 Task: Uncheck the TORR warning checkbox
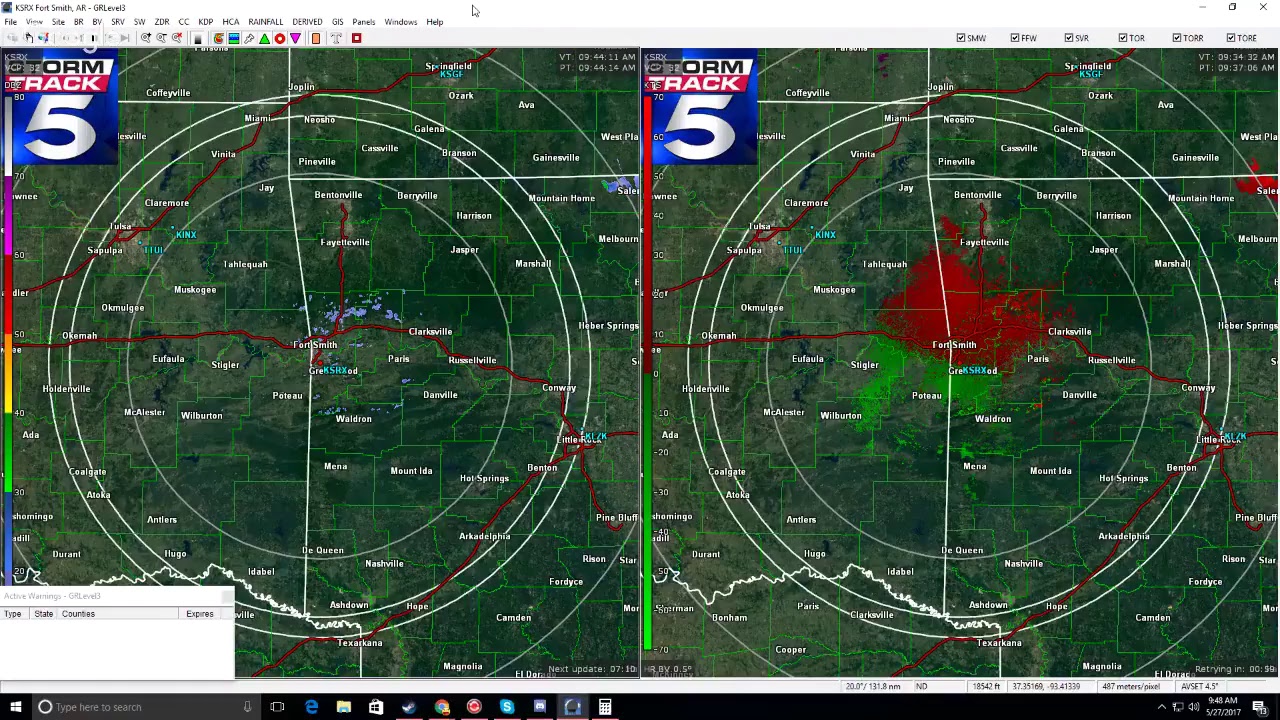[1177, 38]
